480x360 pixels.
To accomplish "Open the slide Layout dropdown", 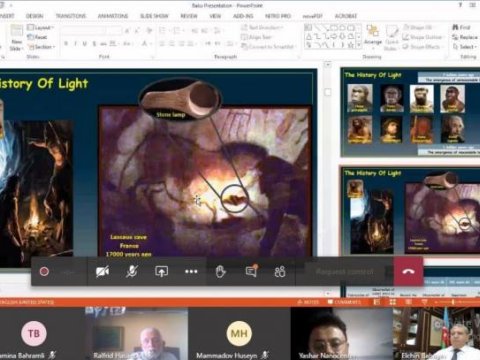I will [40, 27].
